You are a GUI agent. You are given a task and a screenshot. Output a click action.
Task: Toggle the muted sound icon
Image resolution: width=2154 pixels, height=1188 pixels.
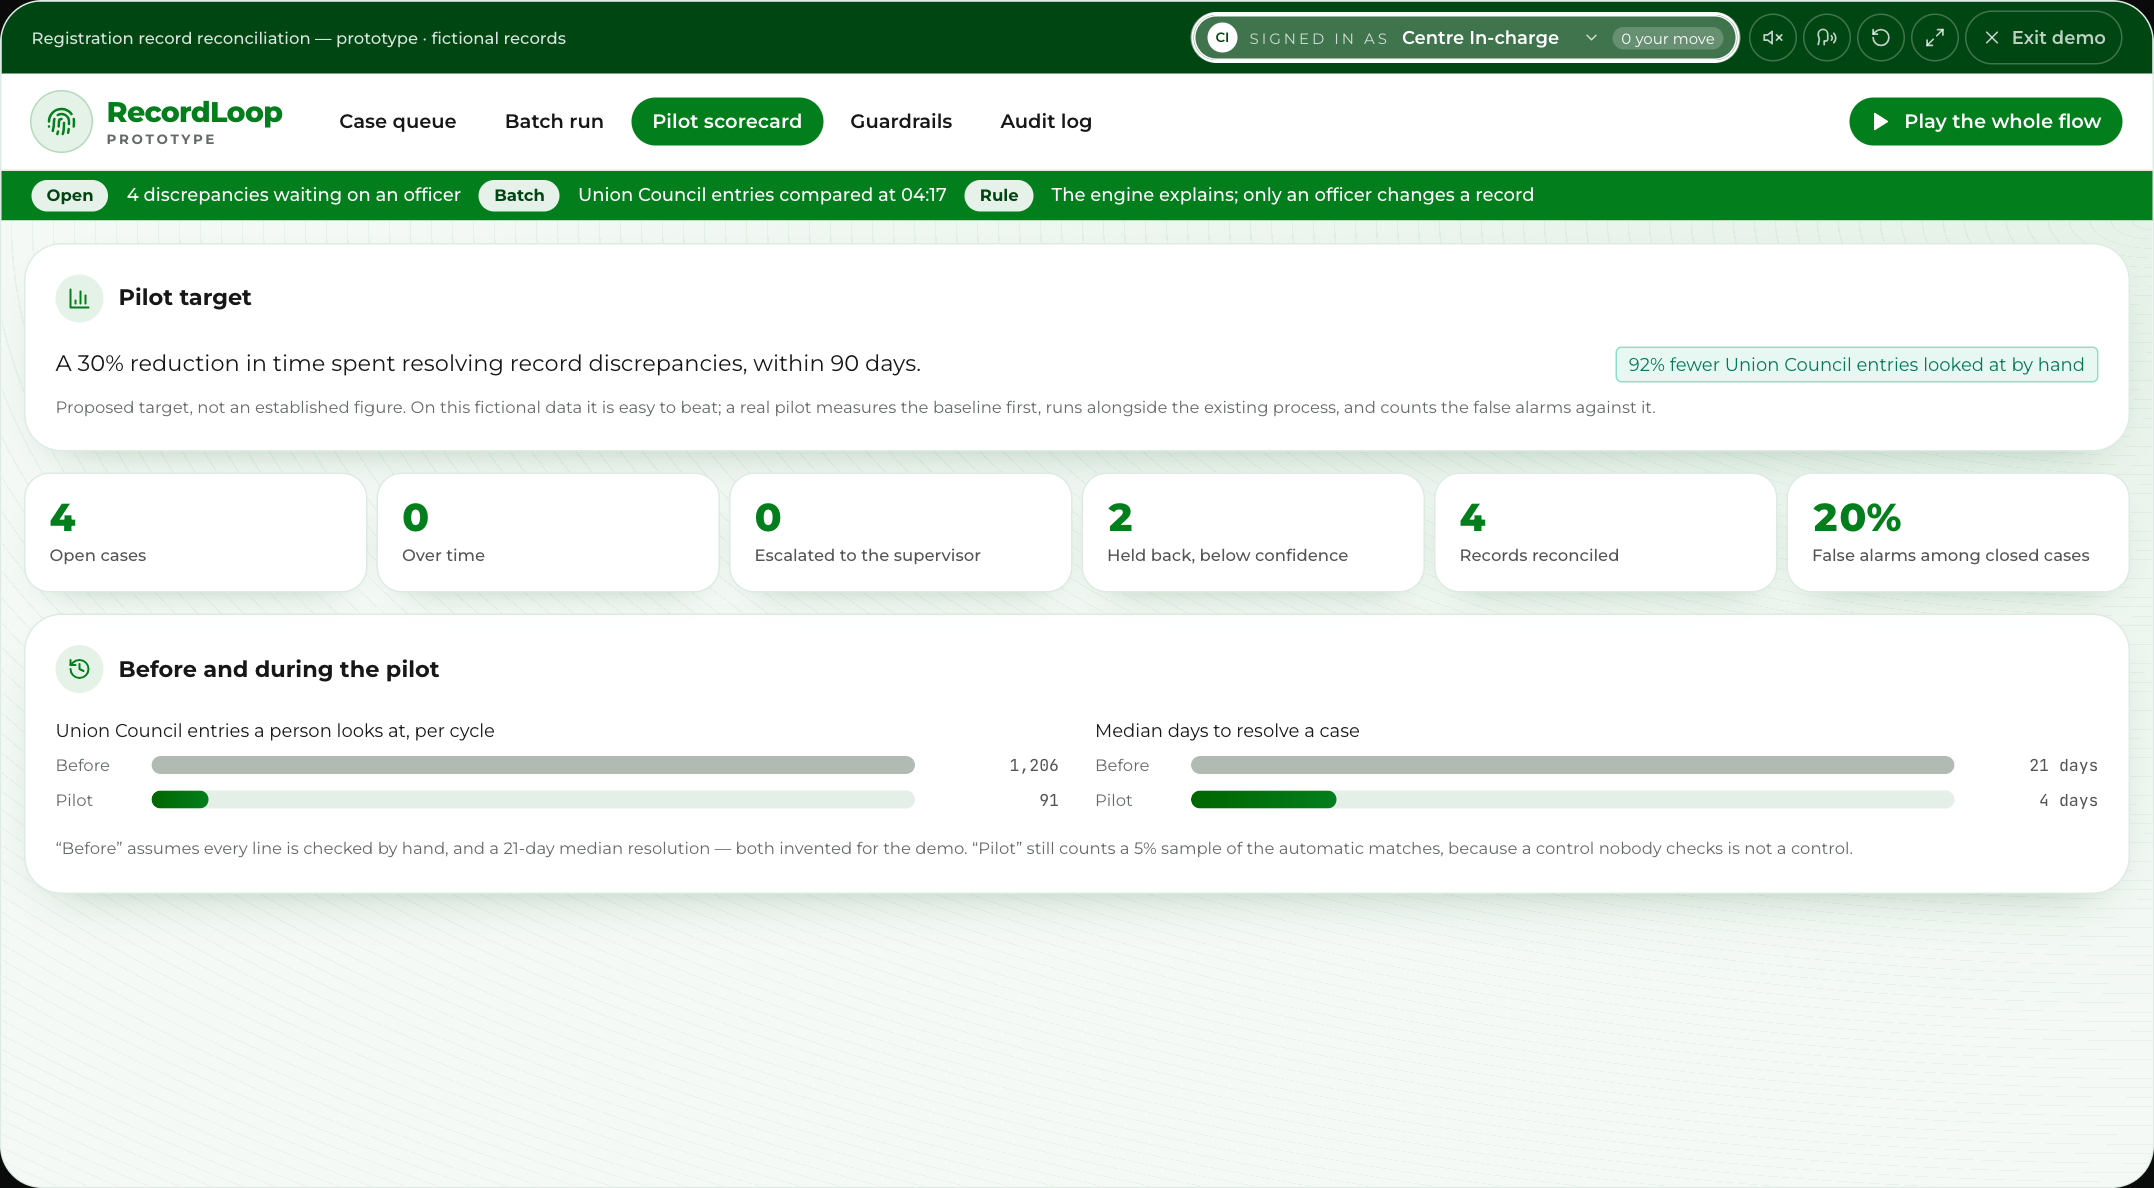(1773, 38)
